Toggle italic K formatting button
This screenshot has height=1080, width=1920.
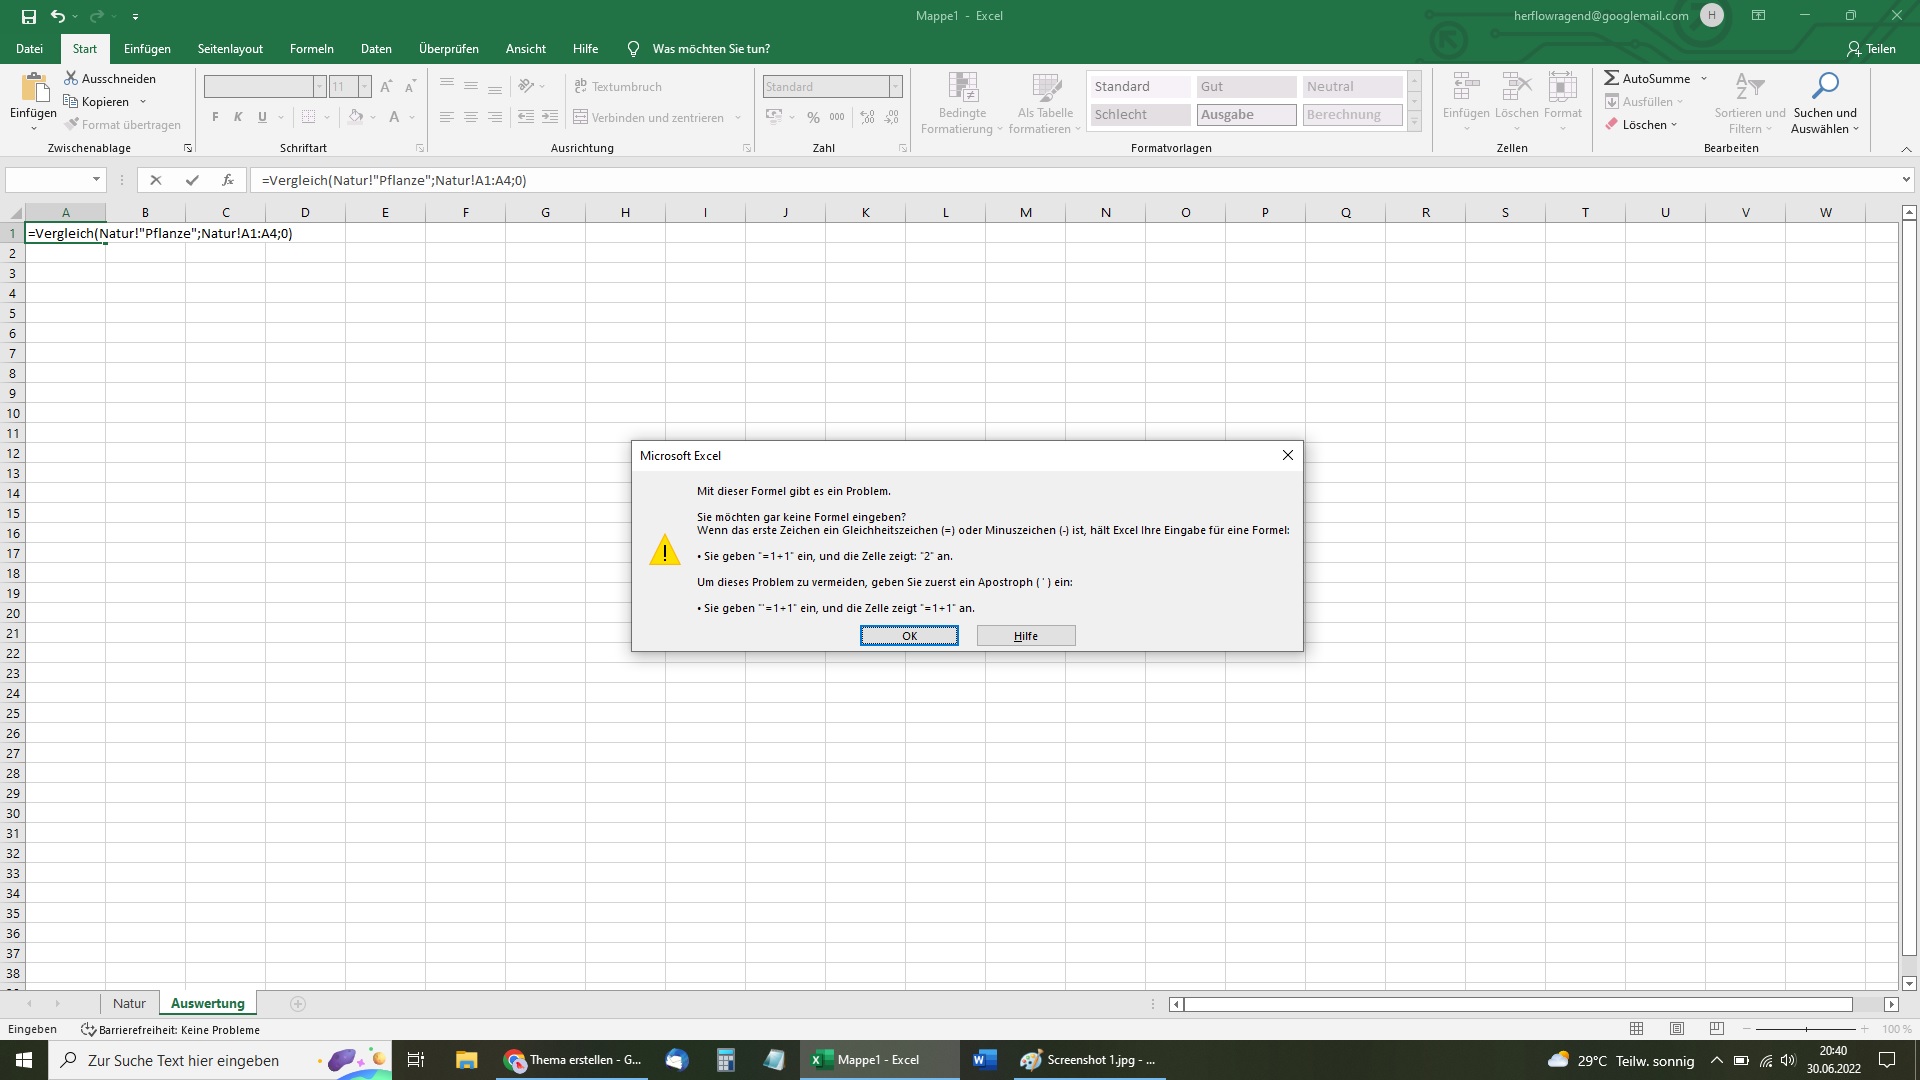(x=238, y=117)
